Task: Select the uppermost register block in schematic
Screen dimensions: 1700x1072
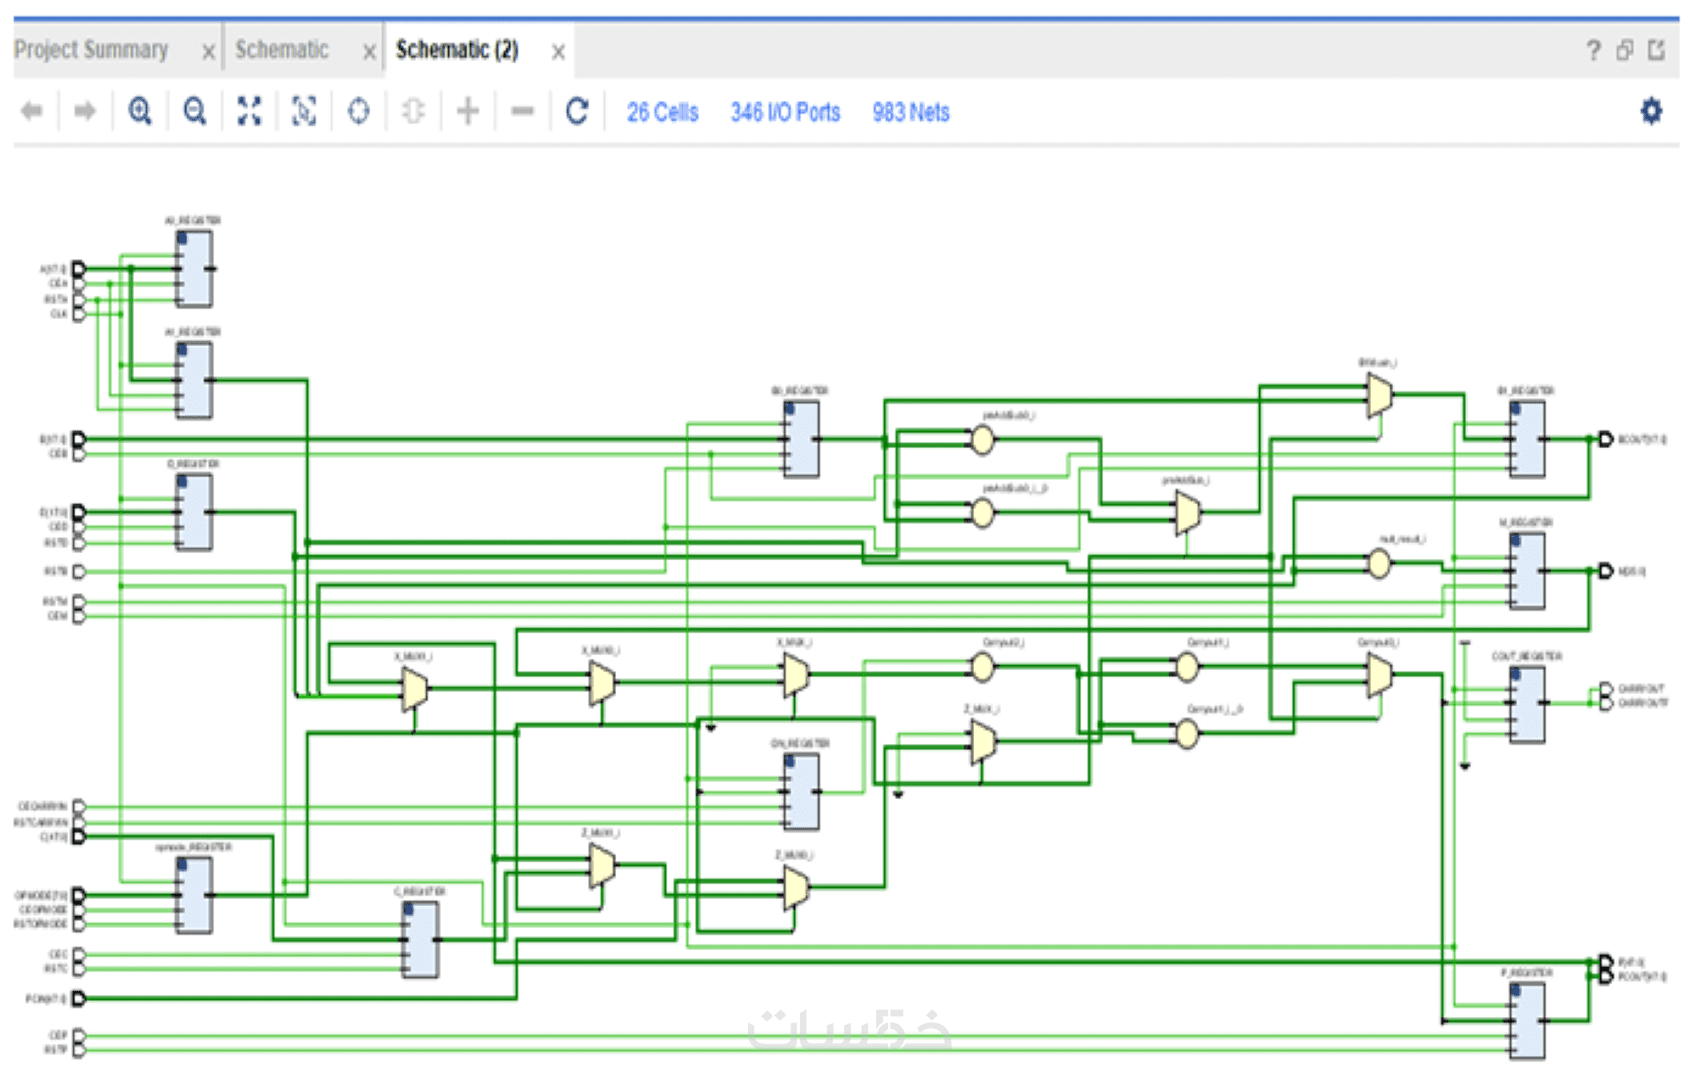Action: pyautogui.click(x=194, y=269)
